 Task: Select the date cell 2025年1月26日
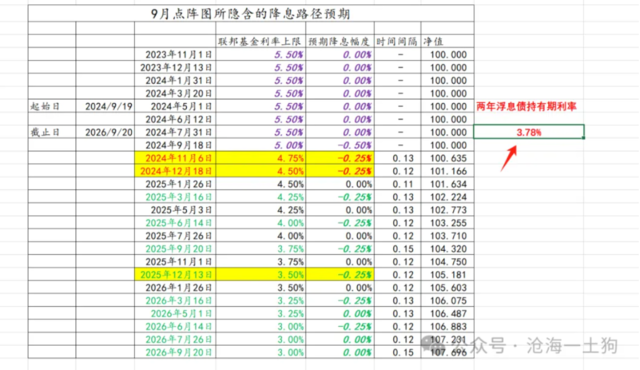click(175, 184)
